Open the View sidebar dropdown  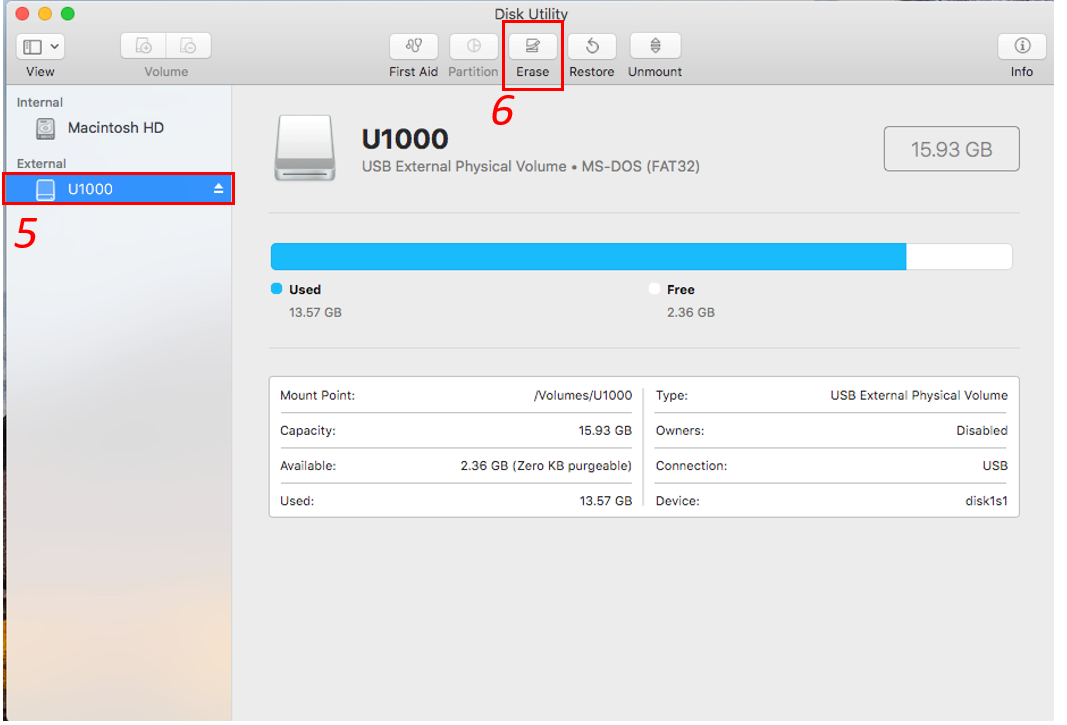(40, 46)
